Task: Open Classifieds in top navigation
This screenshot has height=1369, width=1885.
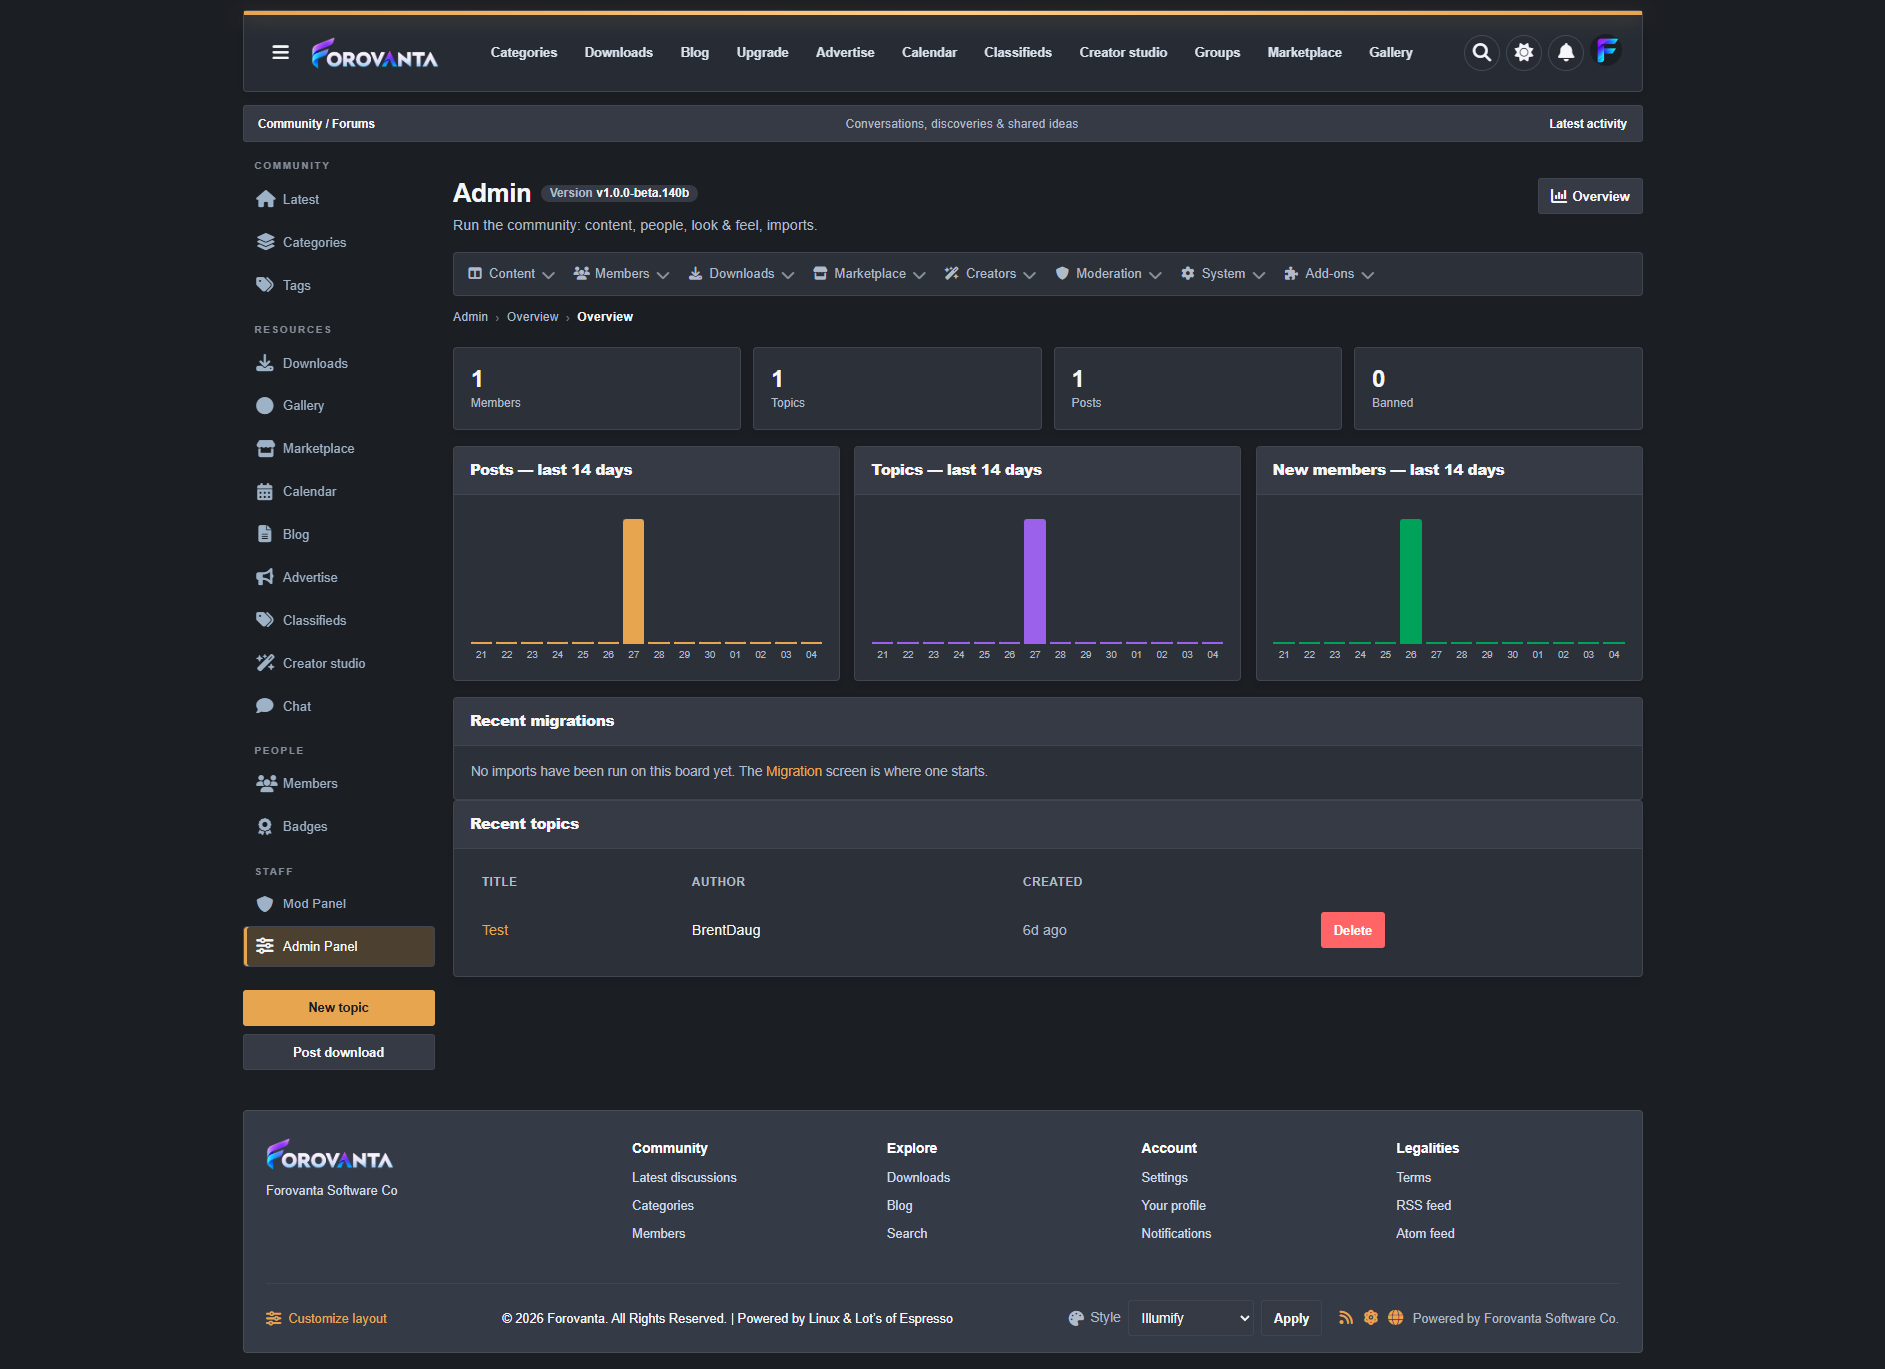Action: 1018,52
